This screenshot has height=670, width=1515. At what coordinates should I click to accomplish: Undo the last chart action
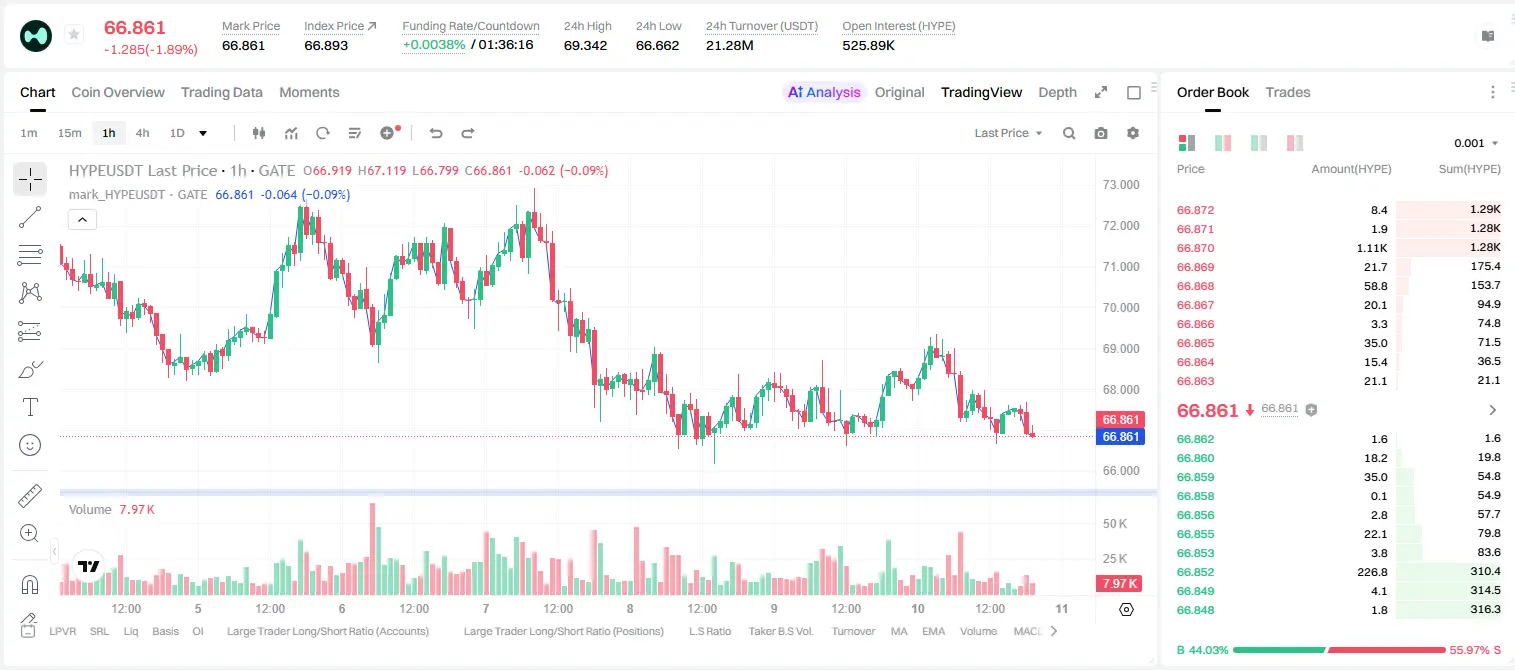pos(435,133)
